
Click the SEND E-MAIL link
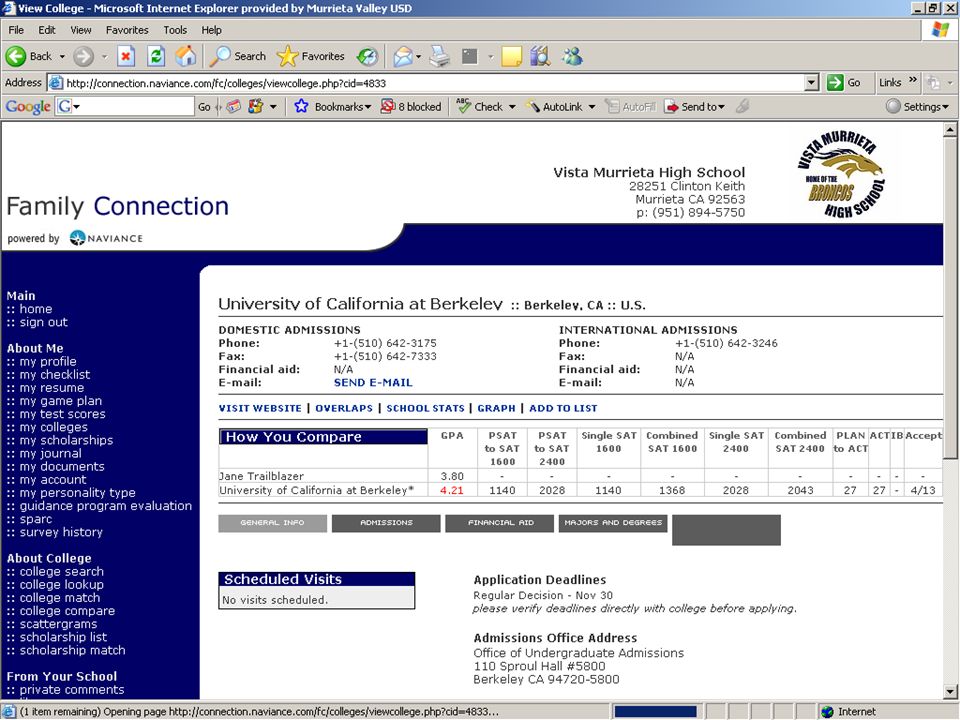tap(373, 383)
